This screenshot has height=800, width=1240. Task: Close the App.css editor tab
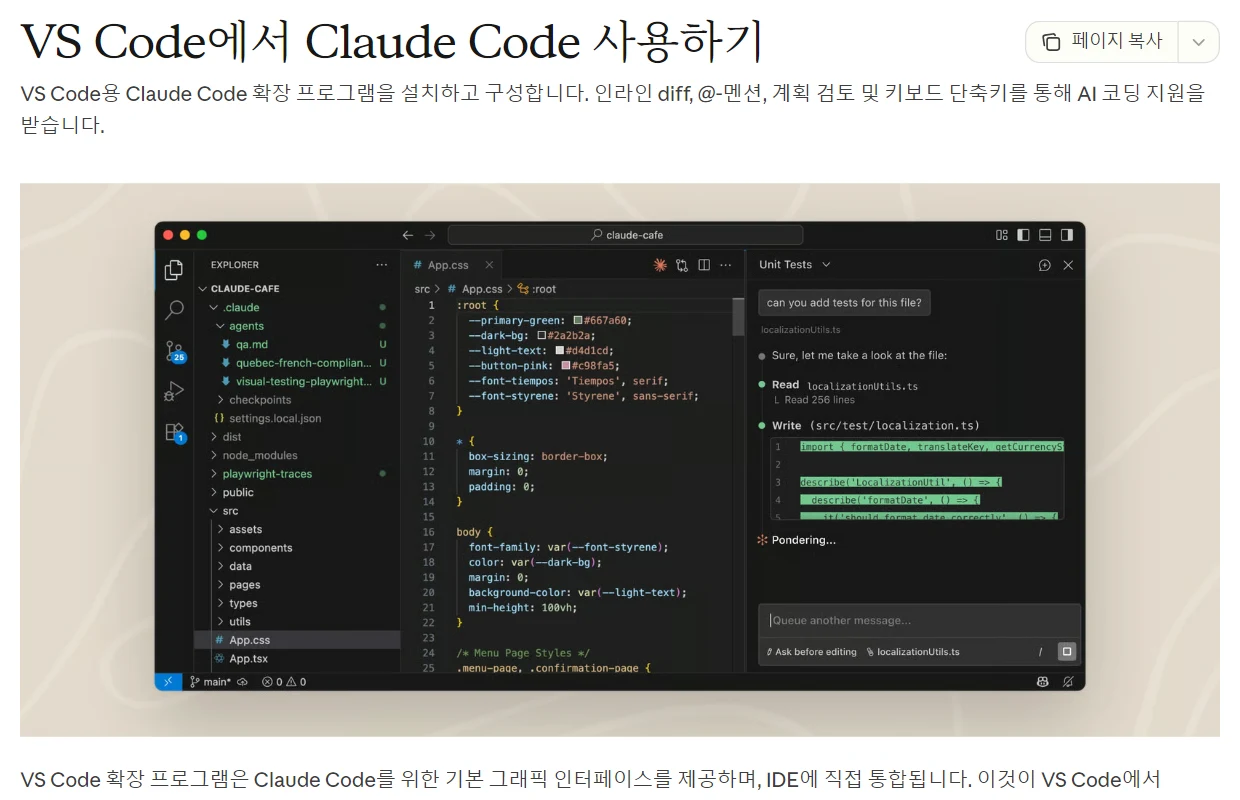coord(489,265)
